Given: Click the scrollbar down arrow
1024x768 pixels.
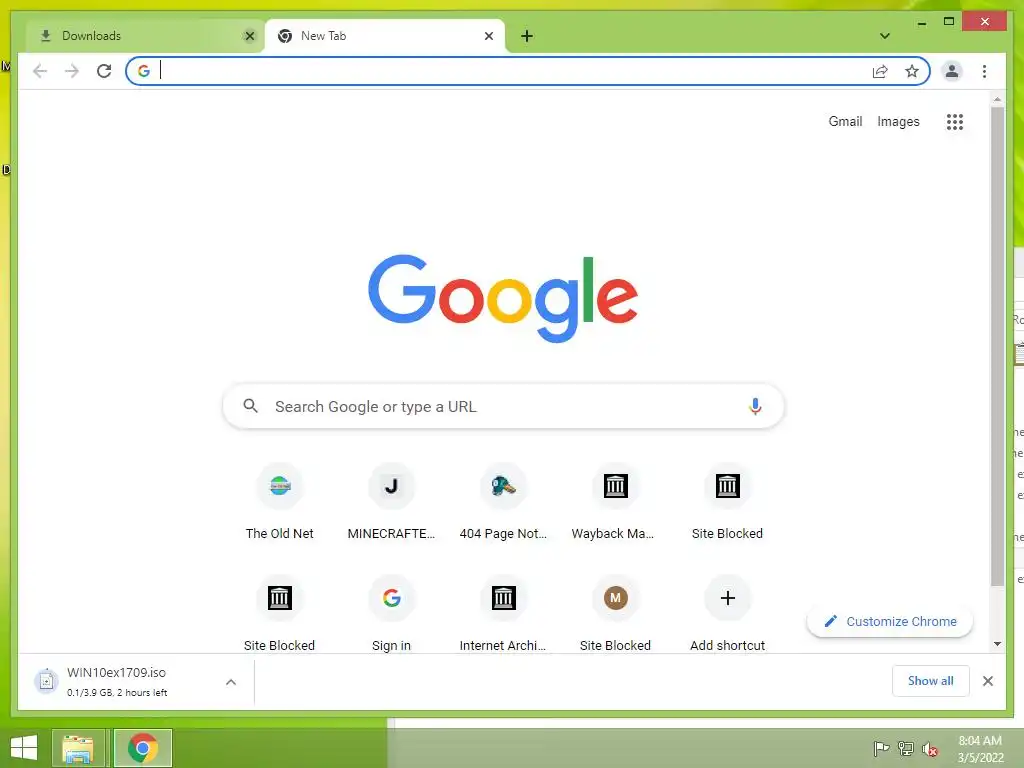Looking at the screenshot, I should [997, 644].
